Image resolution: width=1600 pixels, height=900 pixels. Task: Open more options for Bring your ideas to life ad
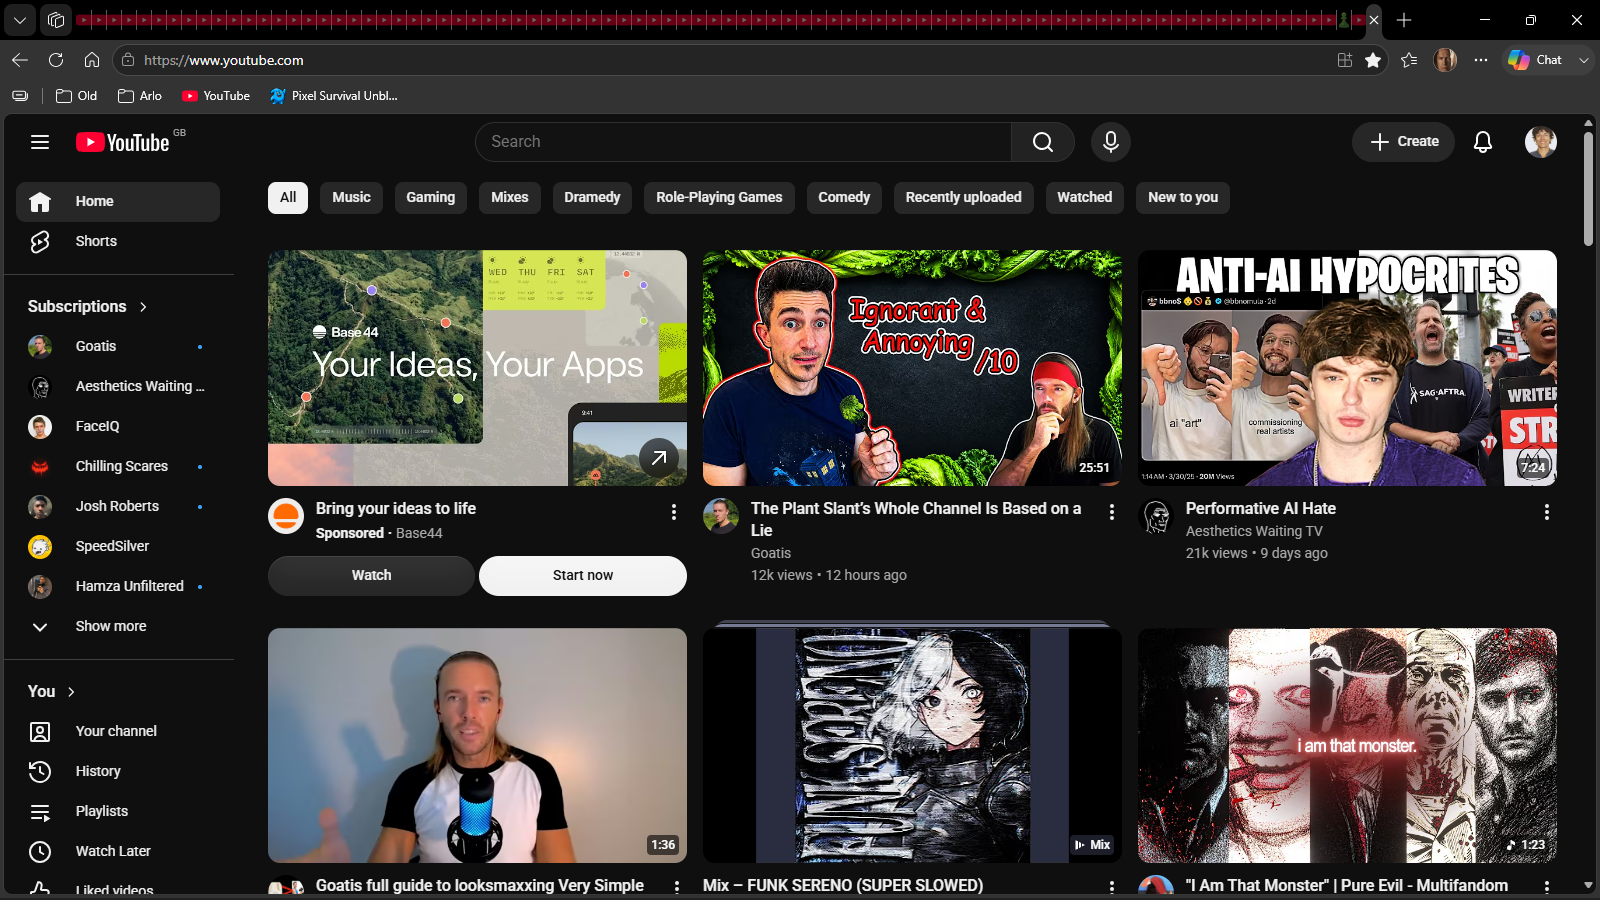point(674,512)
